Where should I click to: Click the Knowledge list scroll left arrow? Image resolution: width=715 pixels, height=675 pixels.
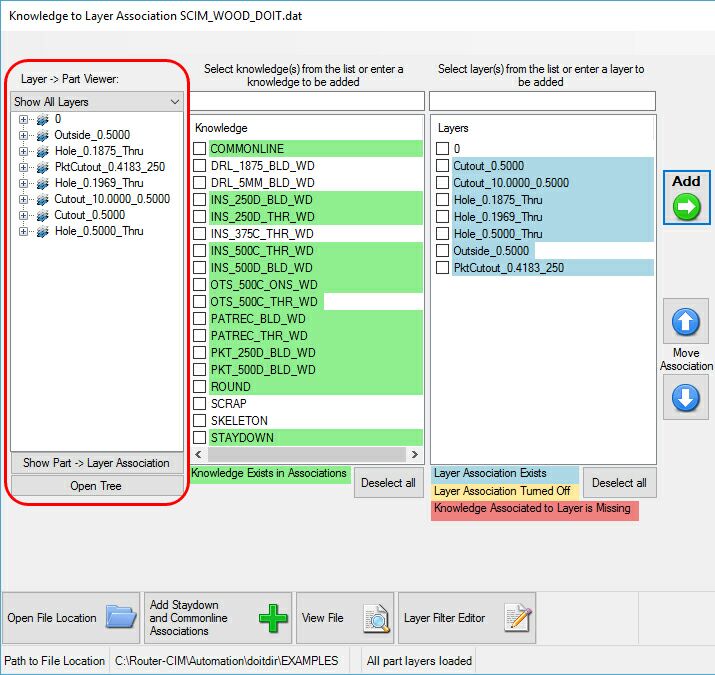pos(198,454)
